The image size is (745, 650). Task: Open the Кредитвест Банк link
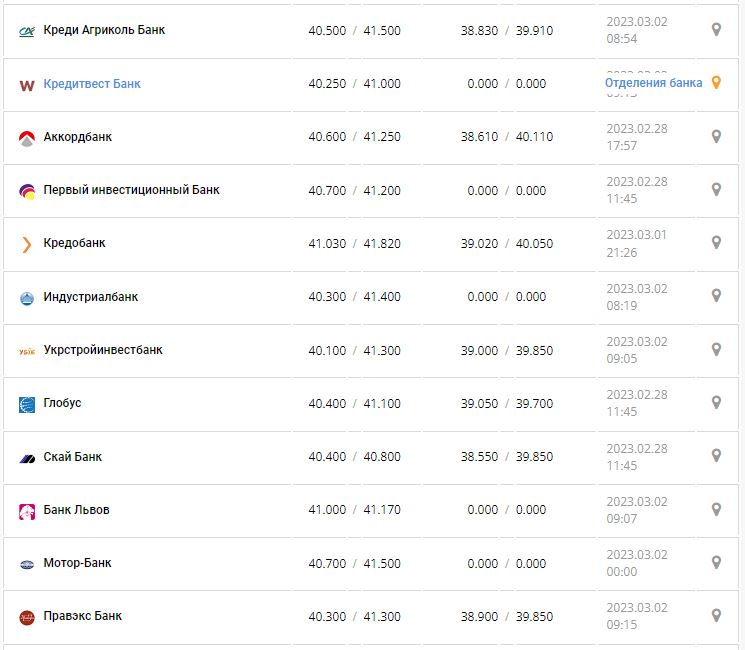point(92,84)
